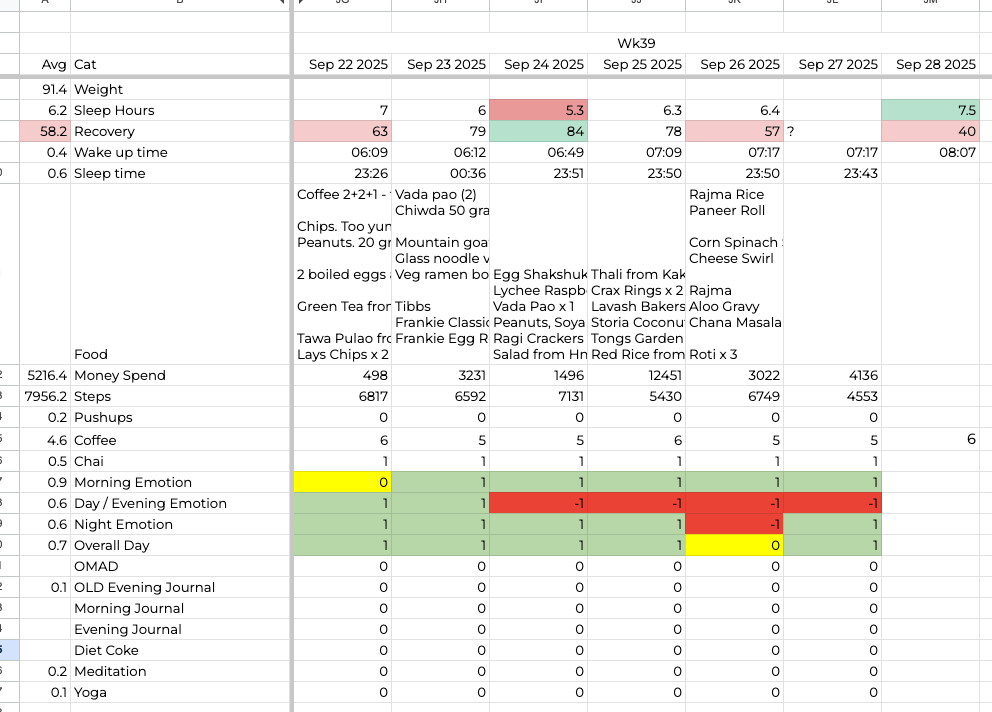Image resolution: width=992 pixels, height=712 pixels.
Task: Click the green recovery value 84
Action: [x=539, y=131]
